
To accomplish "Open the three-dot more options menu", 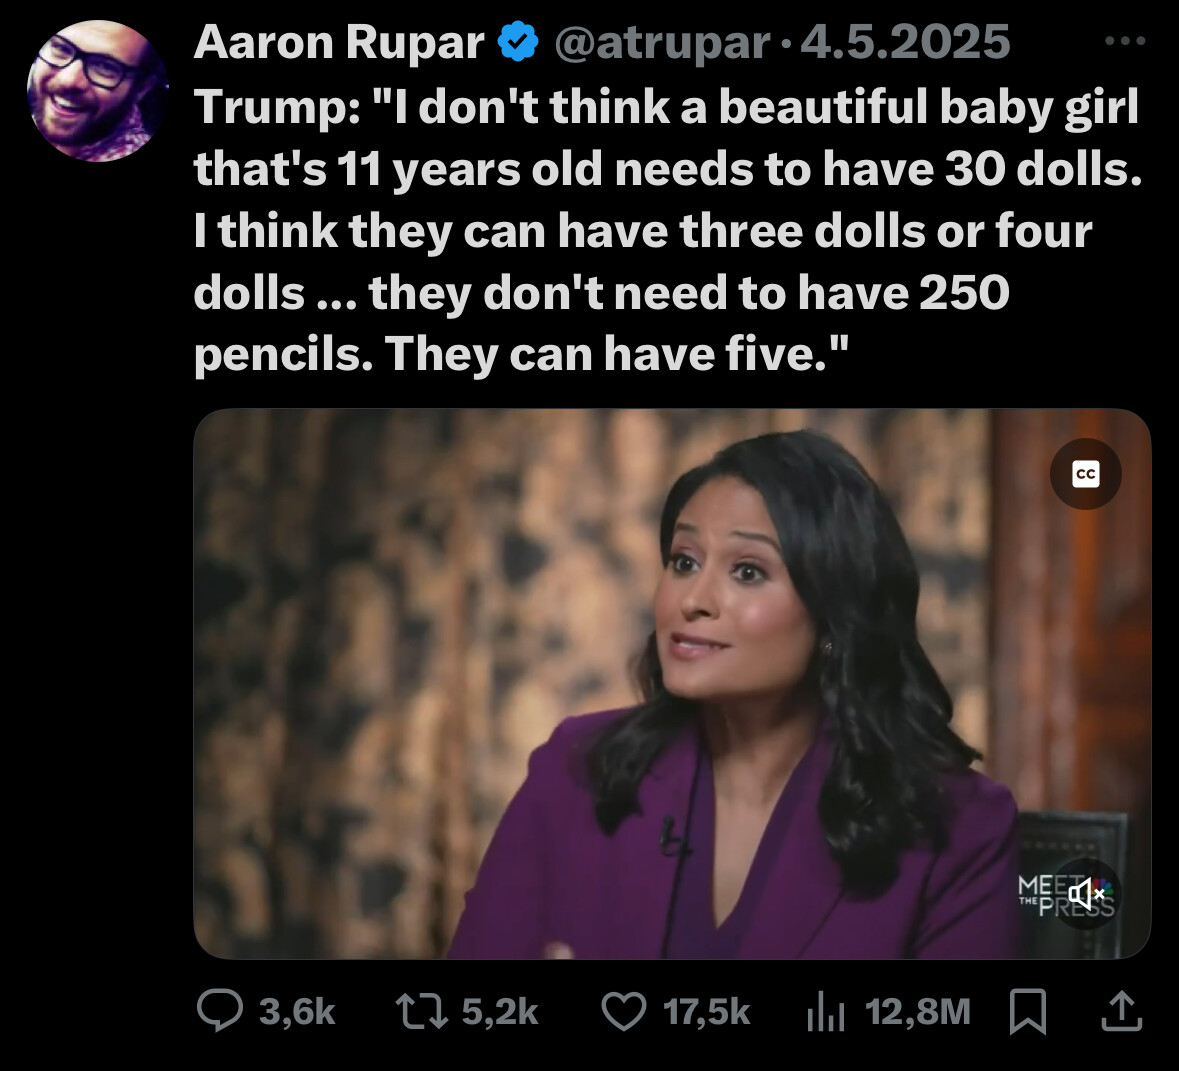I will (x=1126, y=41).
